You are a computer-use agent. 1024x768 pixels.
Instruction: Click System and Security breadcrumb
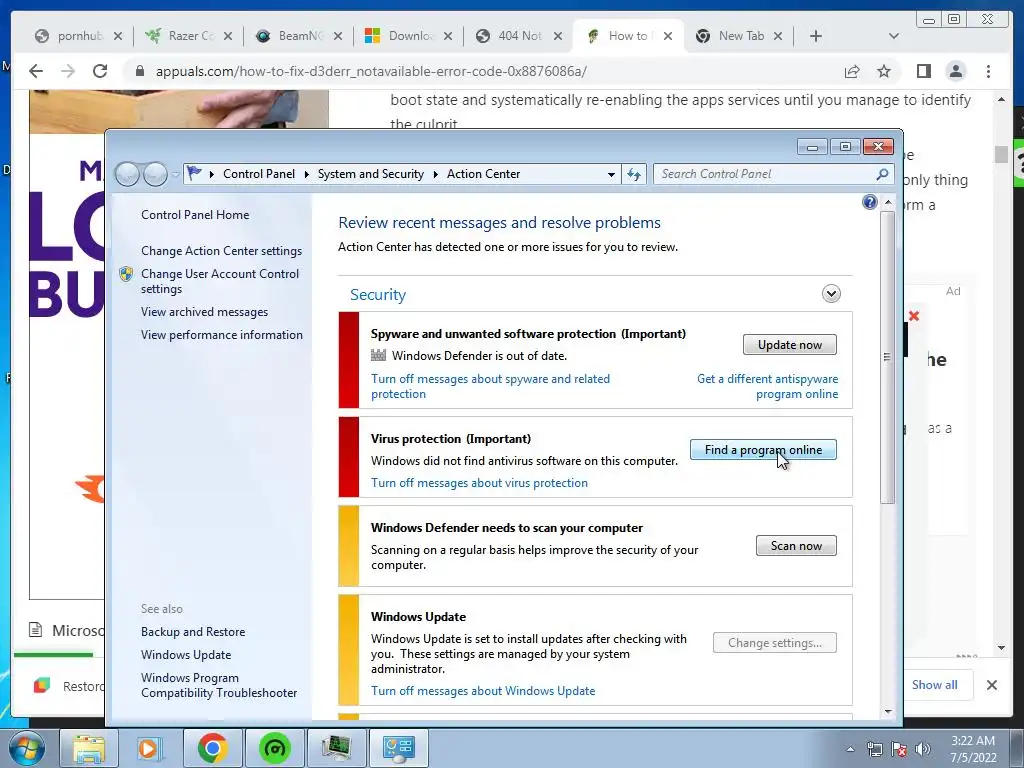point(371,174)
